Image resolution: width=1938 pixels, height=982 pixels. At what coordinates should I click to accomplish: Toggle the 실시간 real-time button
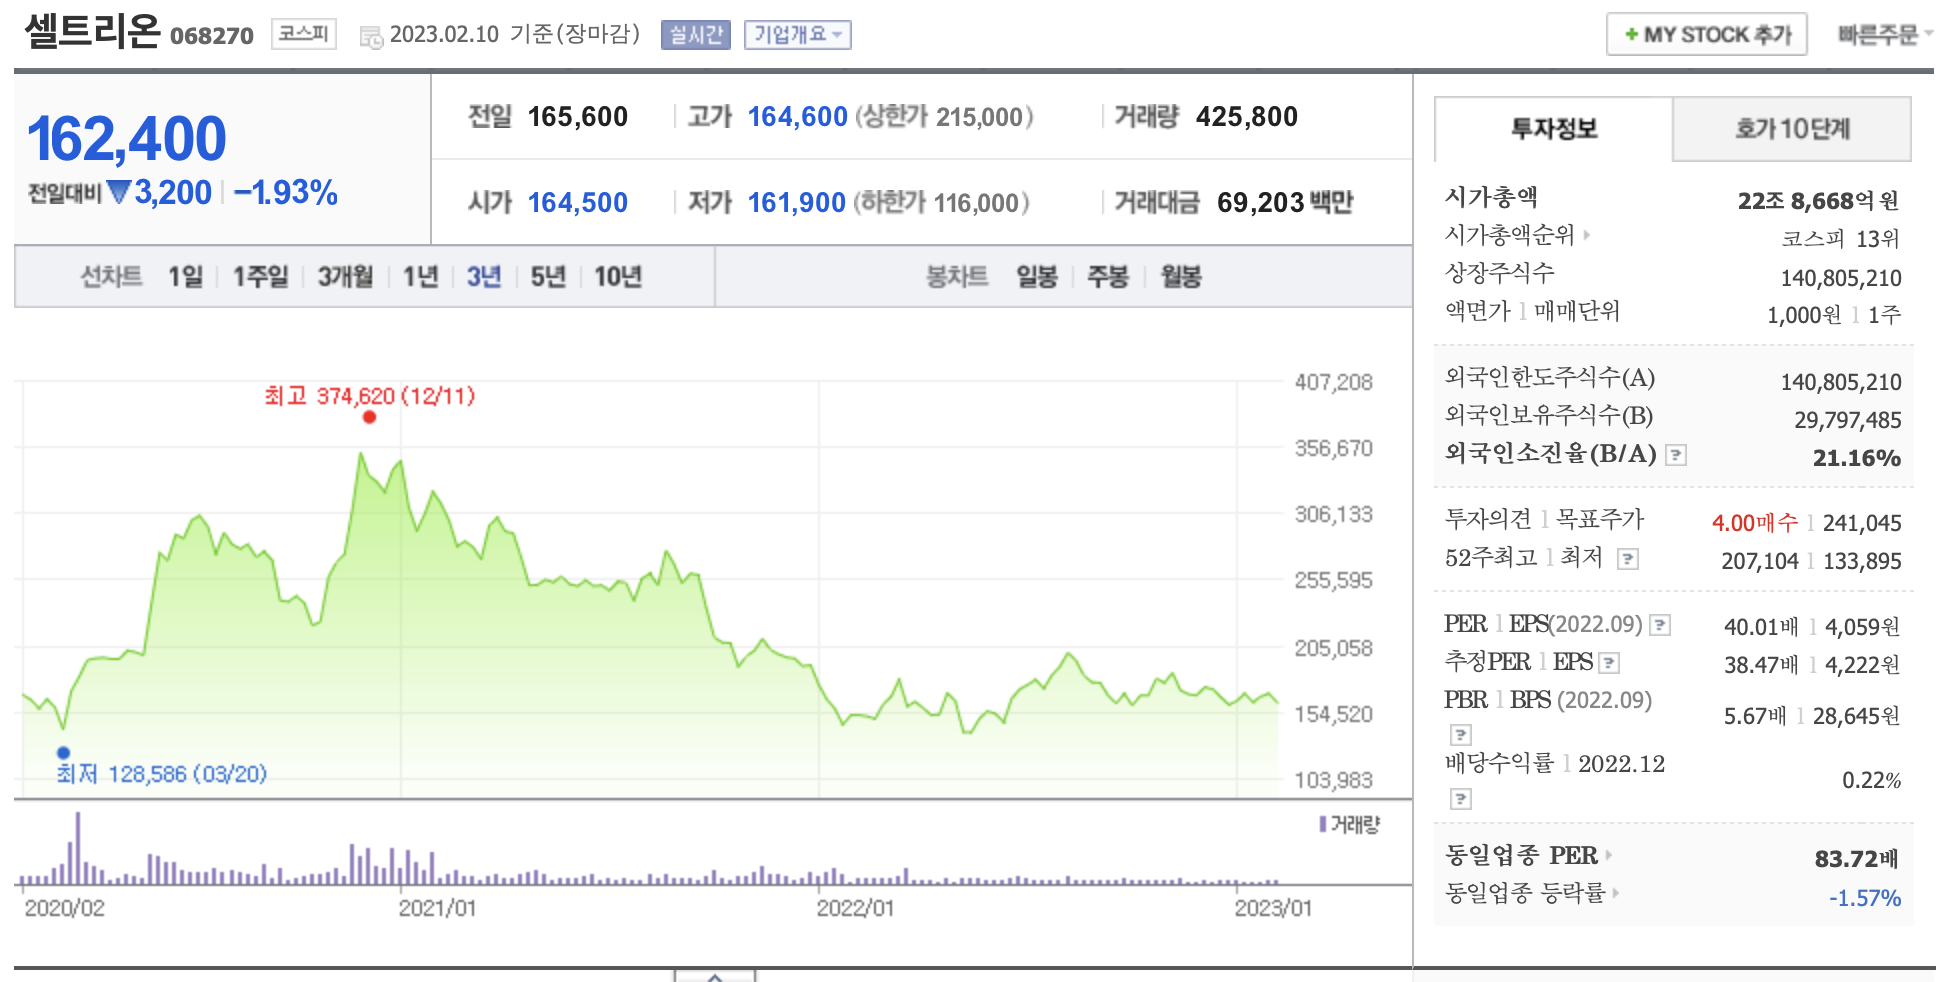(x=695, y=35)
